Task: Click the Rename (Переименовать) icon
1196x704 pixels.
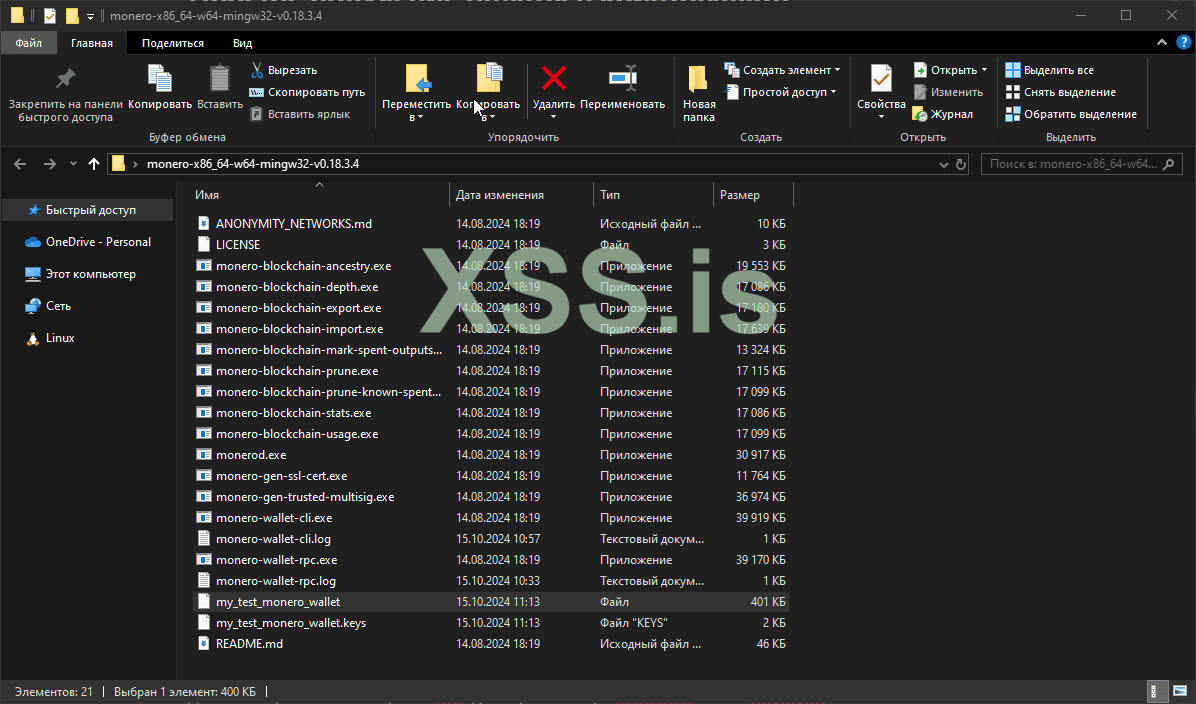Action: point(622,79)
